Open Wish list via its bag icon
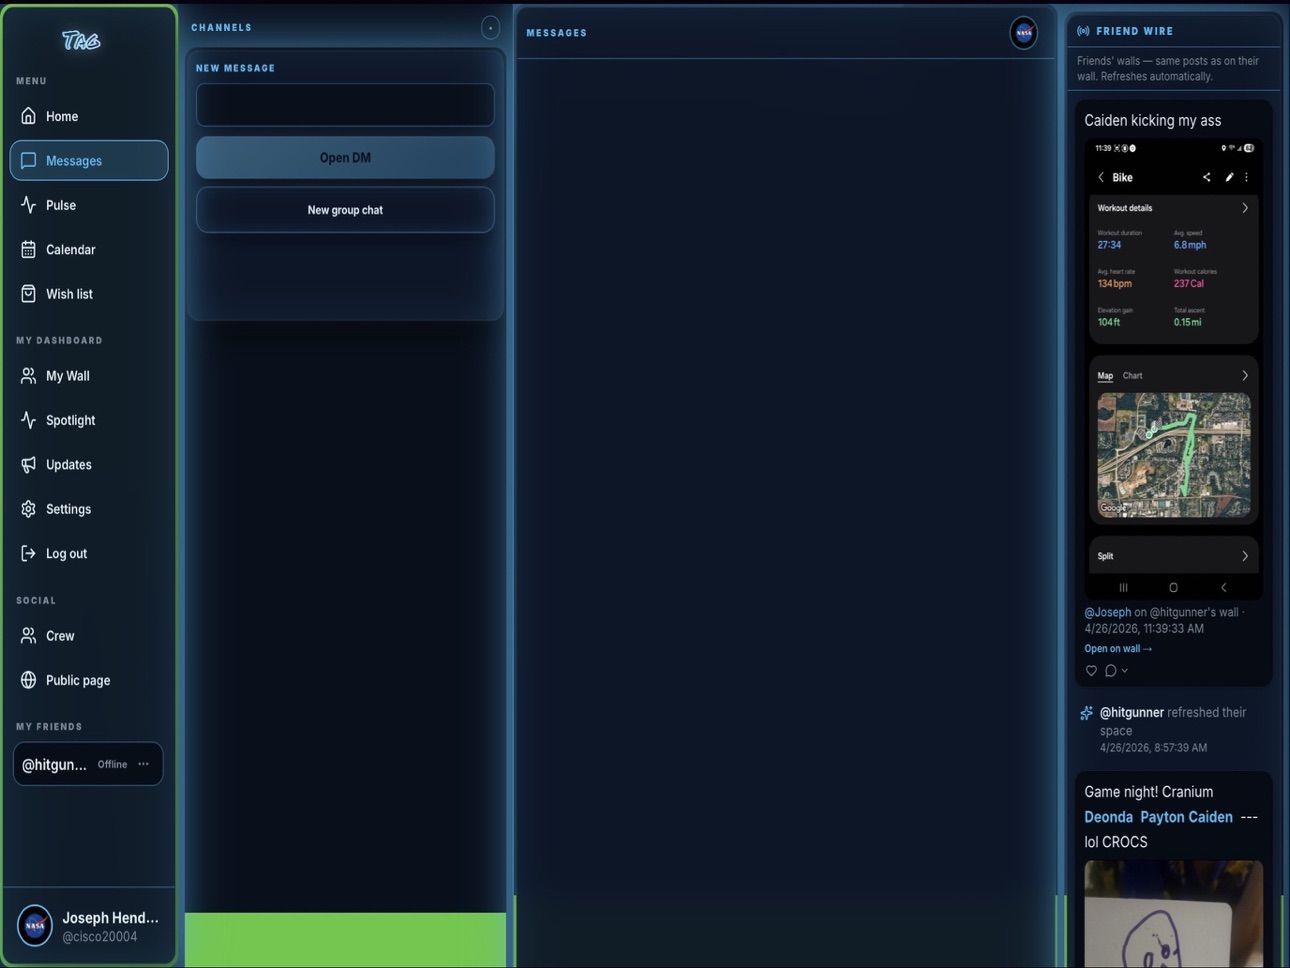The image size is (1290, 968). point(28,294)
